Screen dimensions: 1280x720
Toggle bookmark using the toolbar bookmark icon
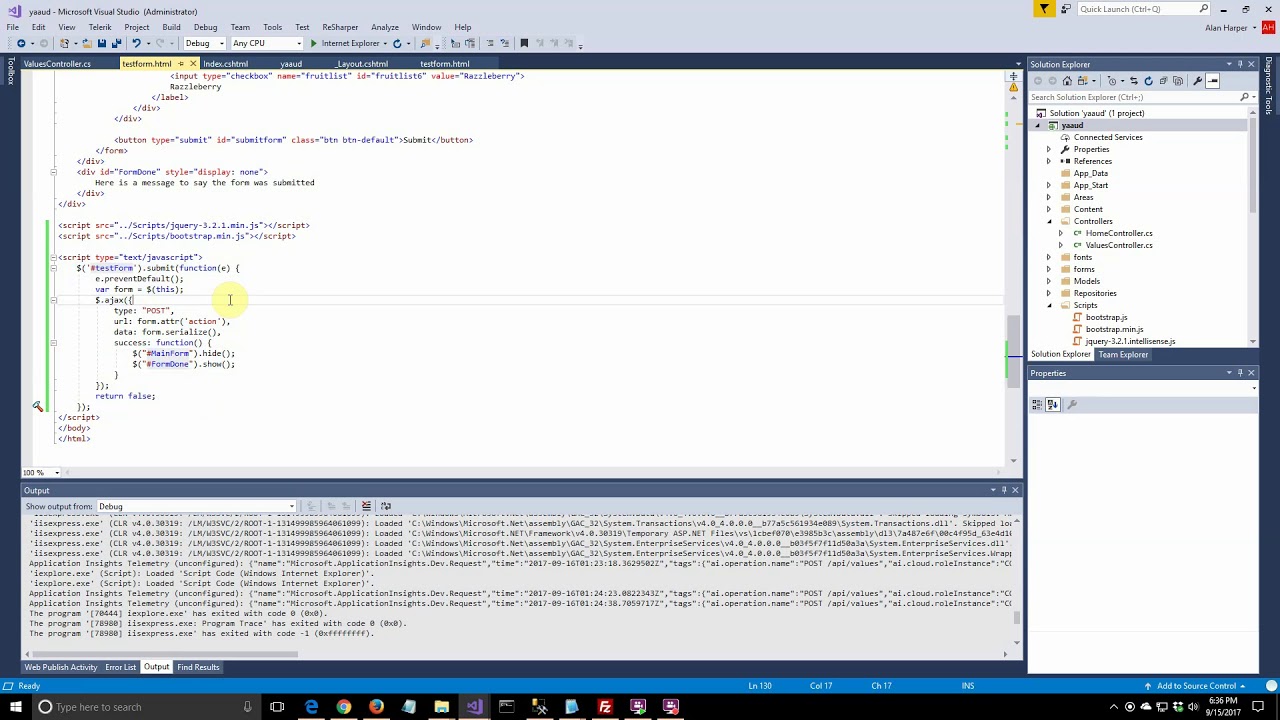click(x=523, y=43)
